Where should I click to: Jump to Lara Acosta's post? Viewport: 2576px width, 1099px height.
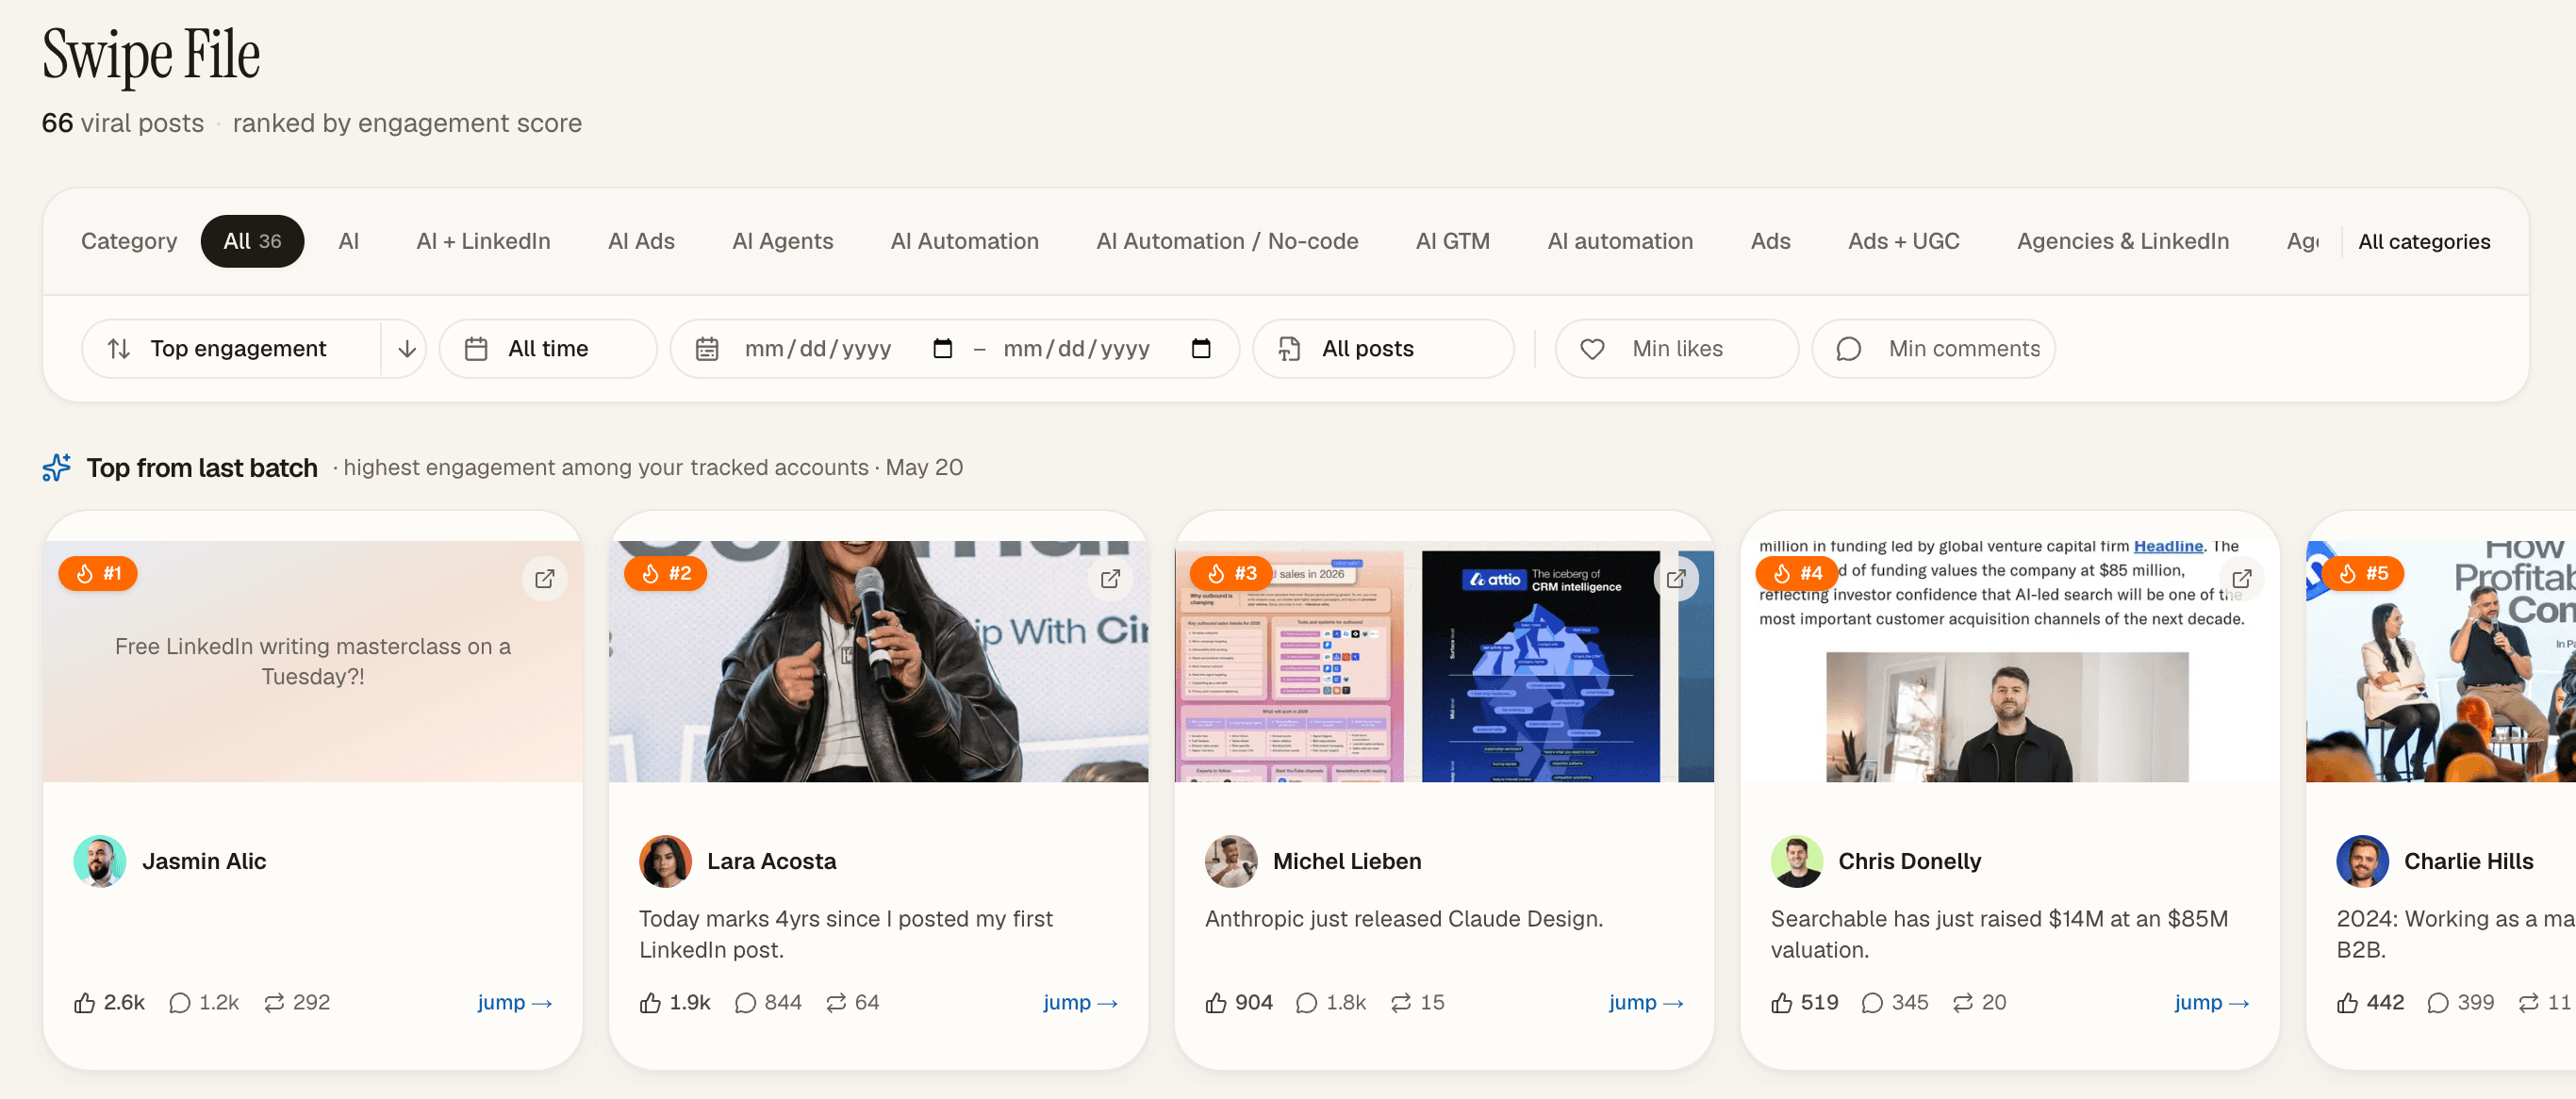pos(1080,1002)
